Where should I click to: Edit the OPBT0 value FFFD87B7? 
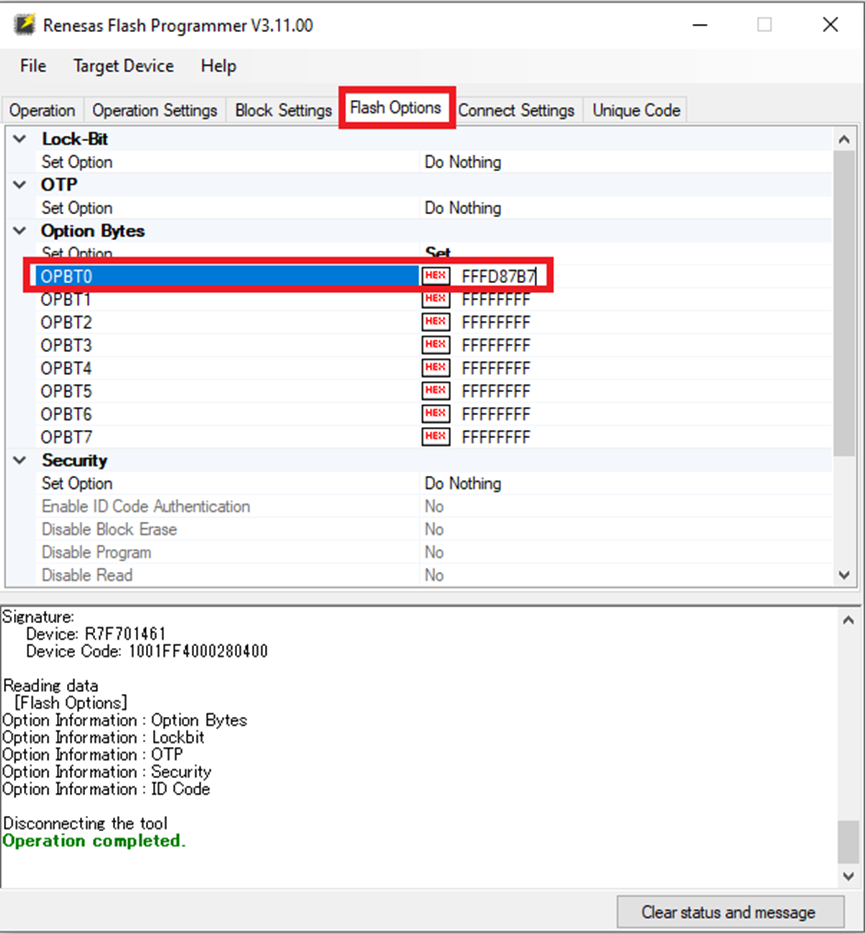(x=499, y=276)
